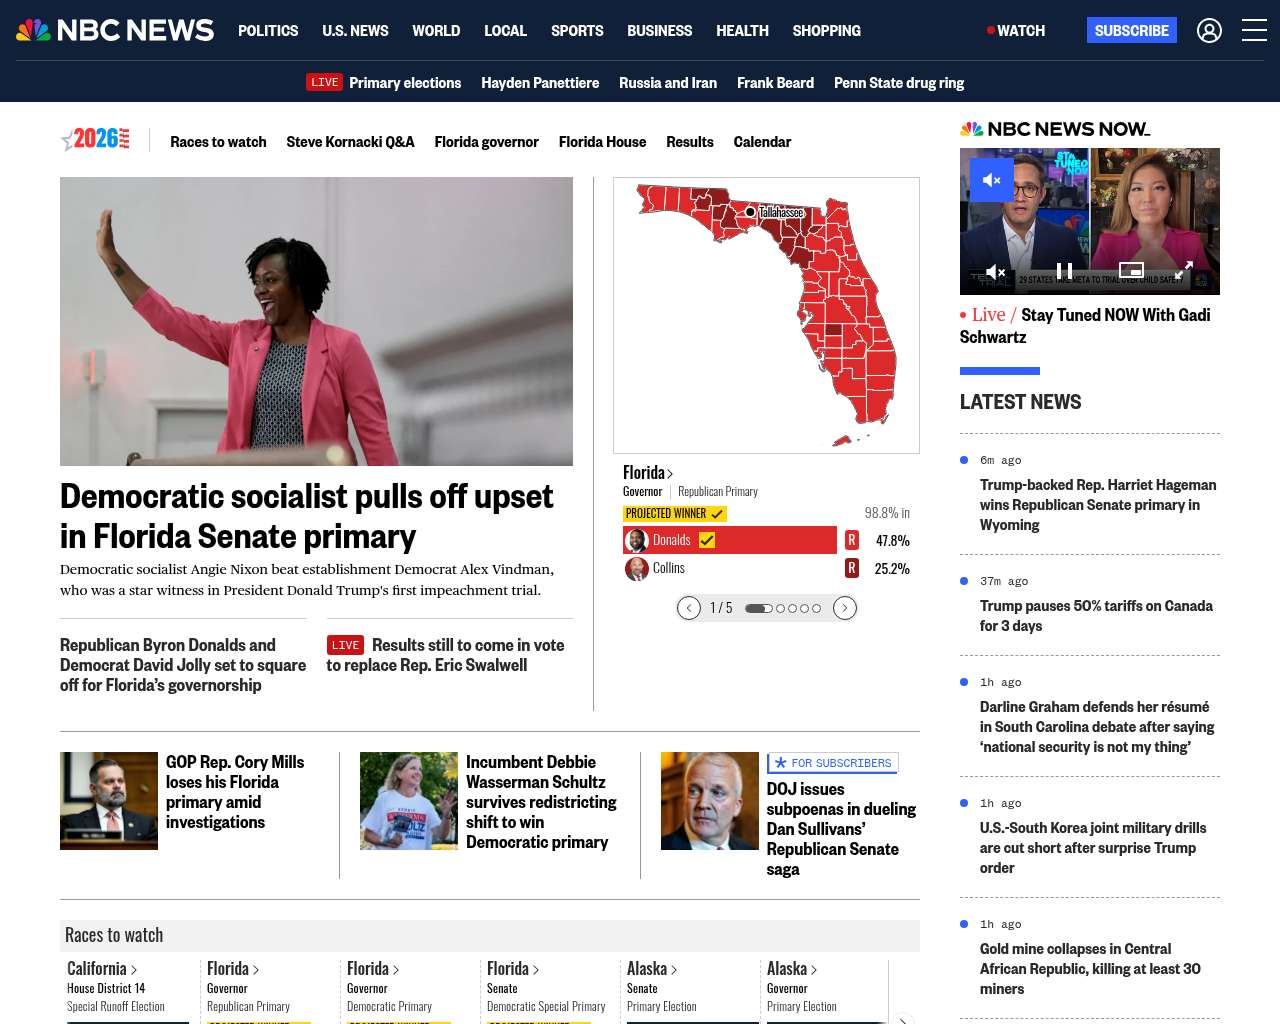The width and height of the screenshot is (1280, 1024).
Task: Expand Florida Governor Republican Primary race card
Action: pyautogui.click(x=233, y=969)
